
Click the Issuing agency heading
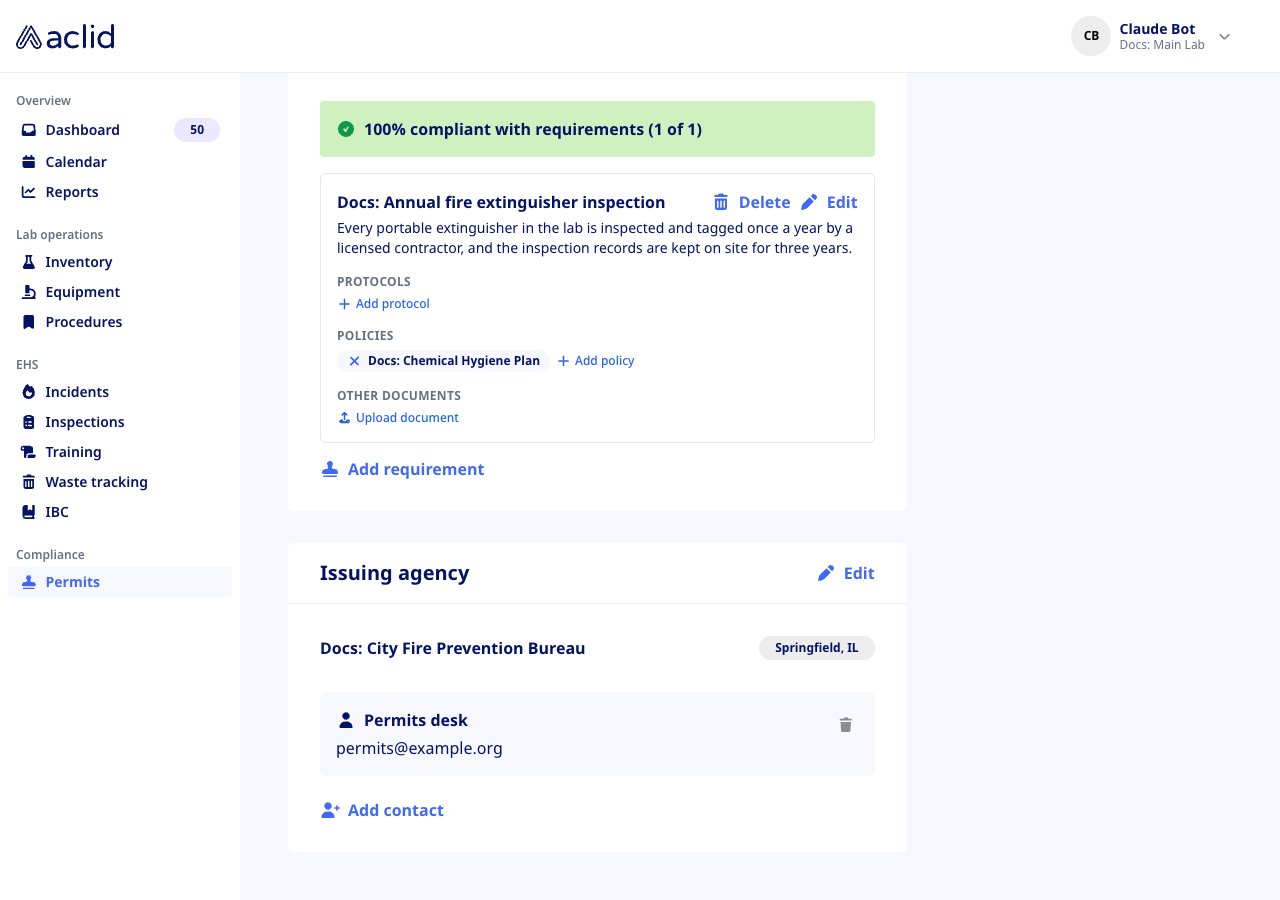(395, 573)
